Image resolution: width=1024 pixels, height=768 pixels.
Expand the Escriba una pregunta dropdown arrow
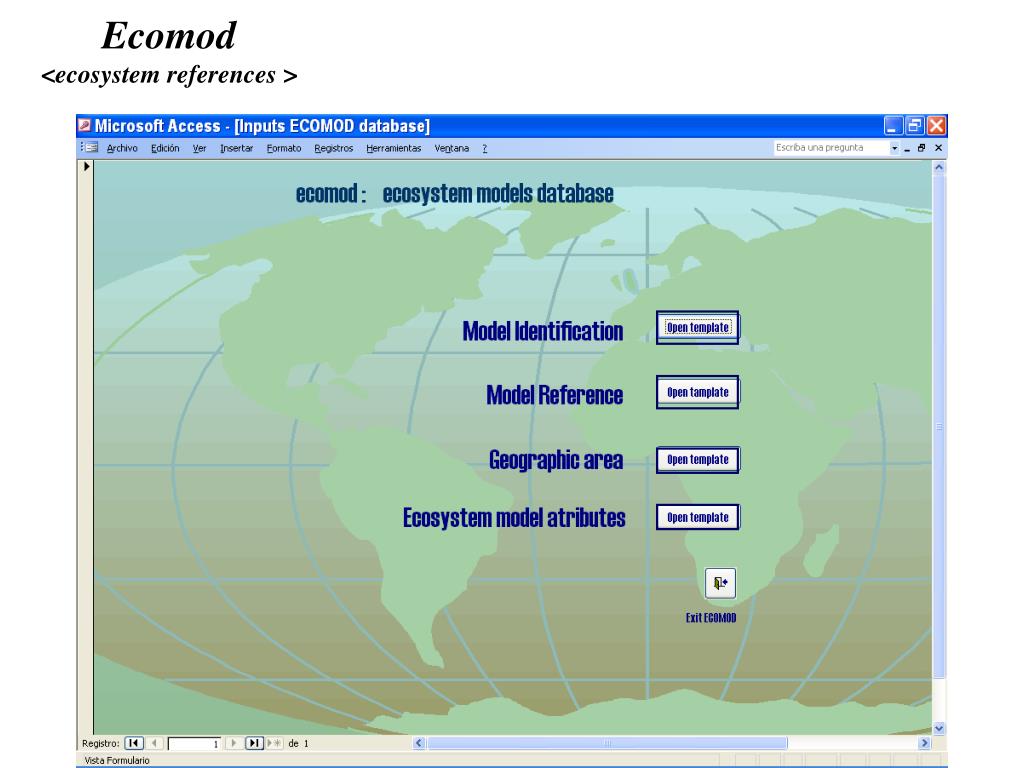895,148
